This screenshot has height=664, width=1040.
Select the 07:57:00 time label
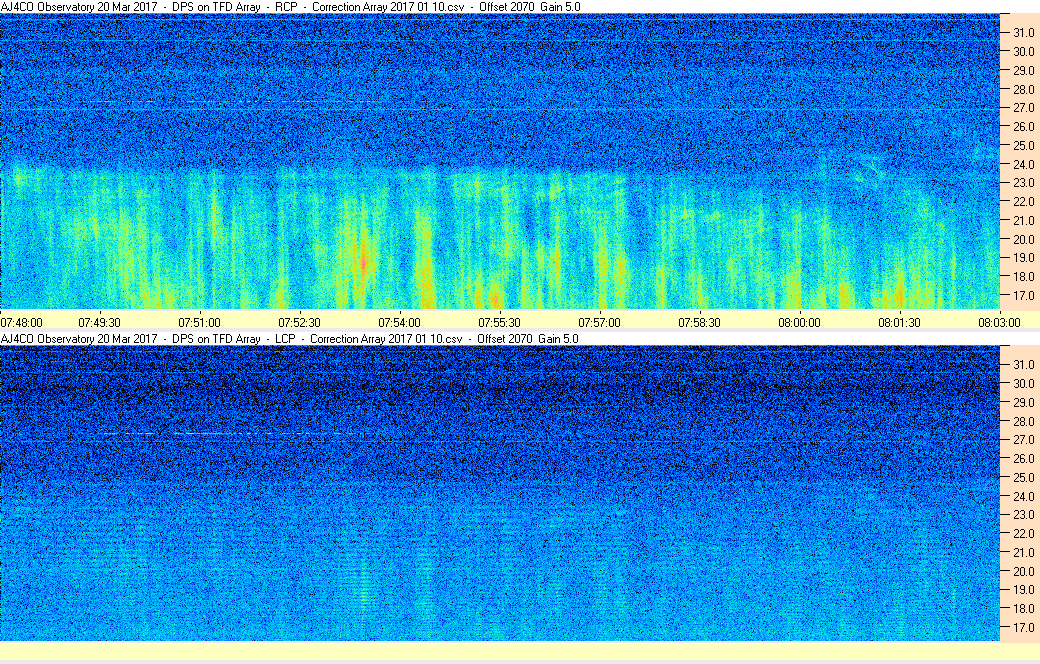click(599, 322)
